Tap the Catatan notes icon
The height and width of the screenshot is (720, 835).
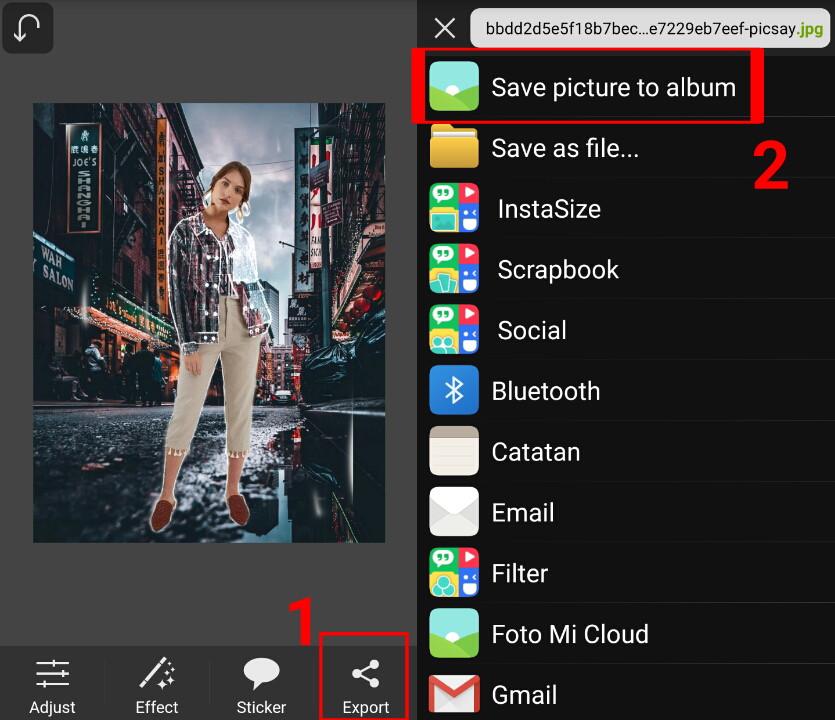point(454,451)
